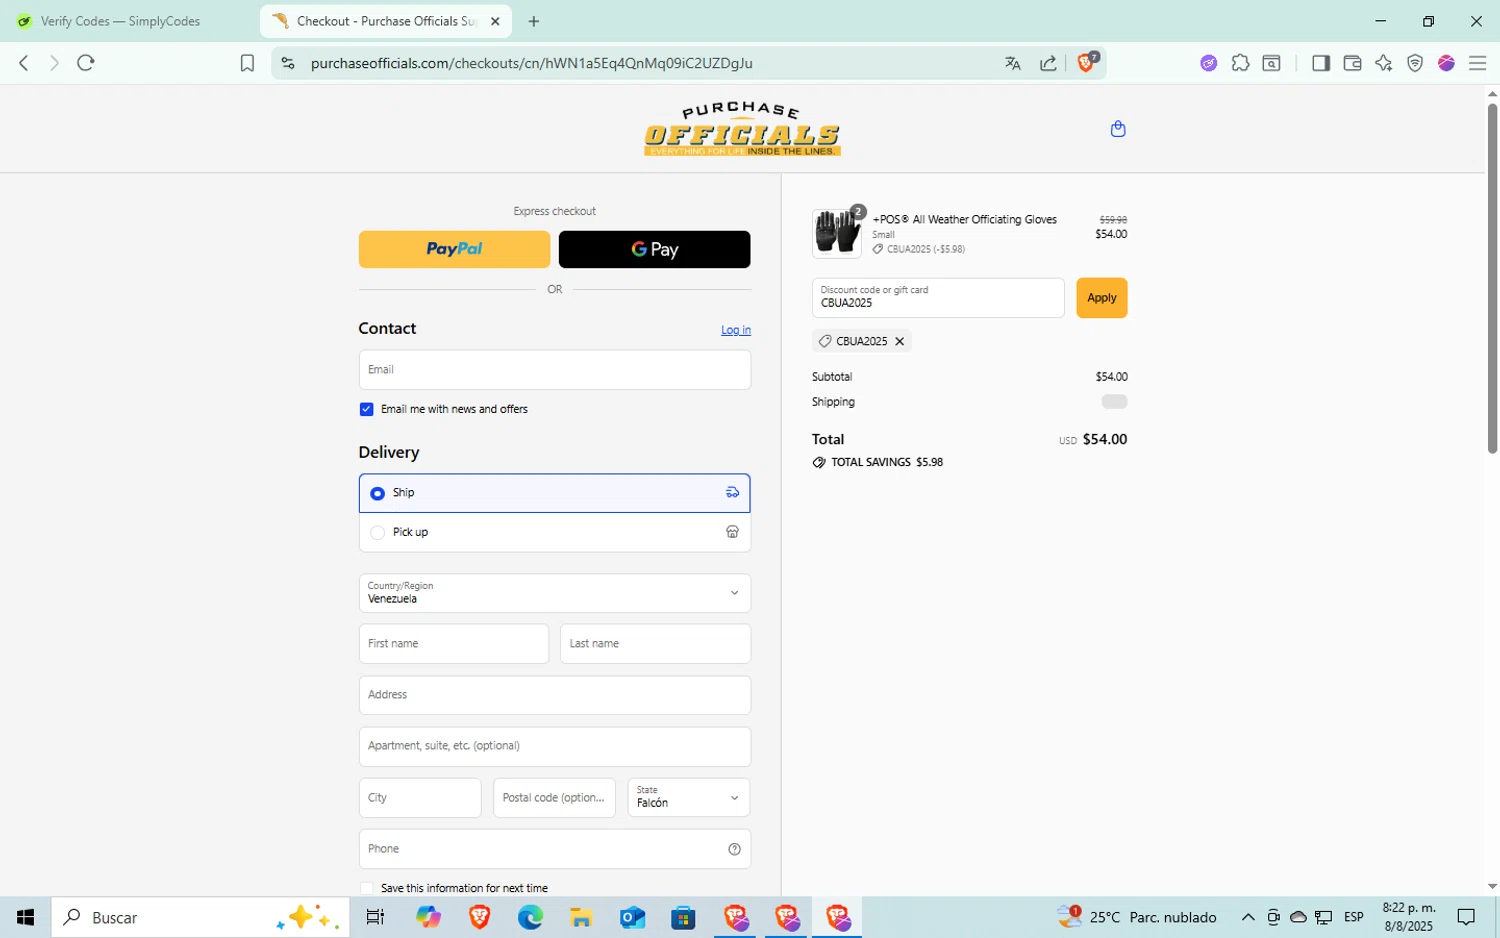Screen dimensions: 1500x938
Task: Reload the checkout page
Action: (x=86, y=63)
